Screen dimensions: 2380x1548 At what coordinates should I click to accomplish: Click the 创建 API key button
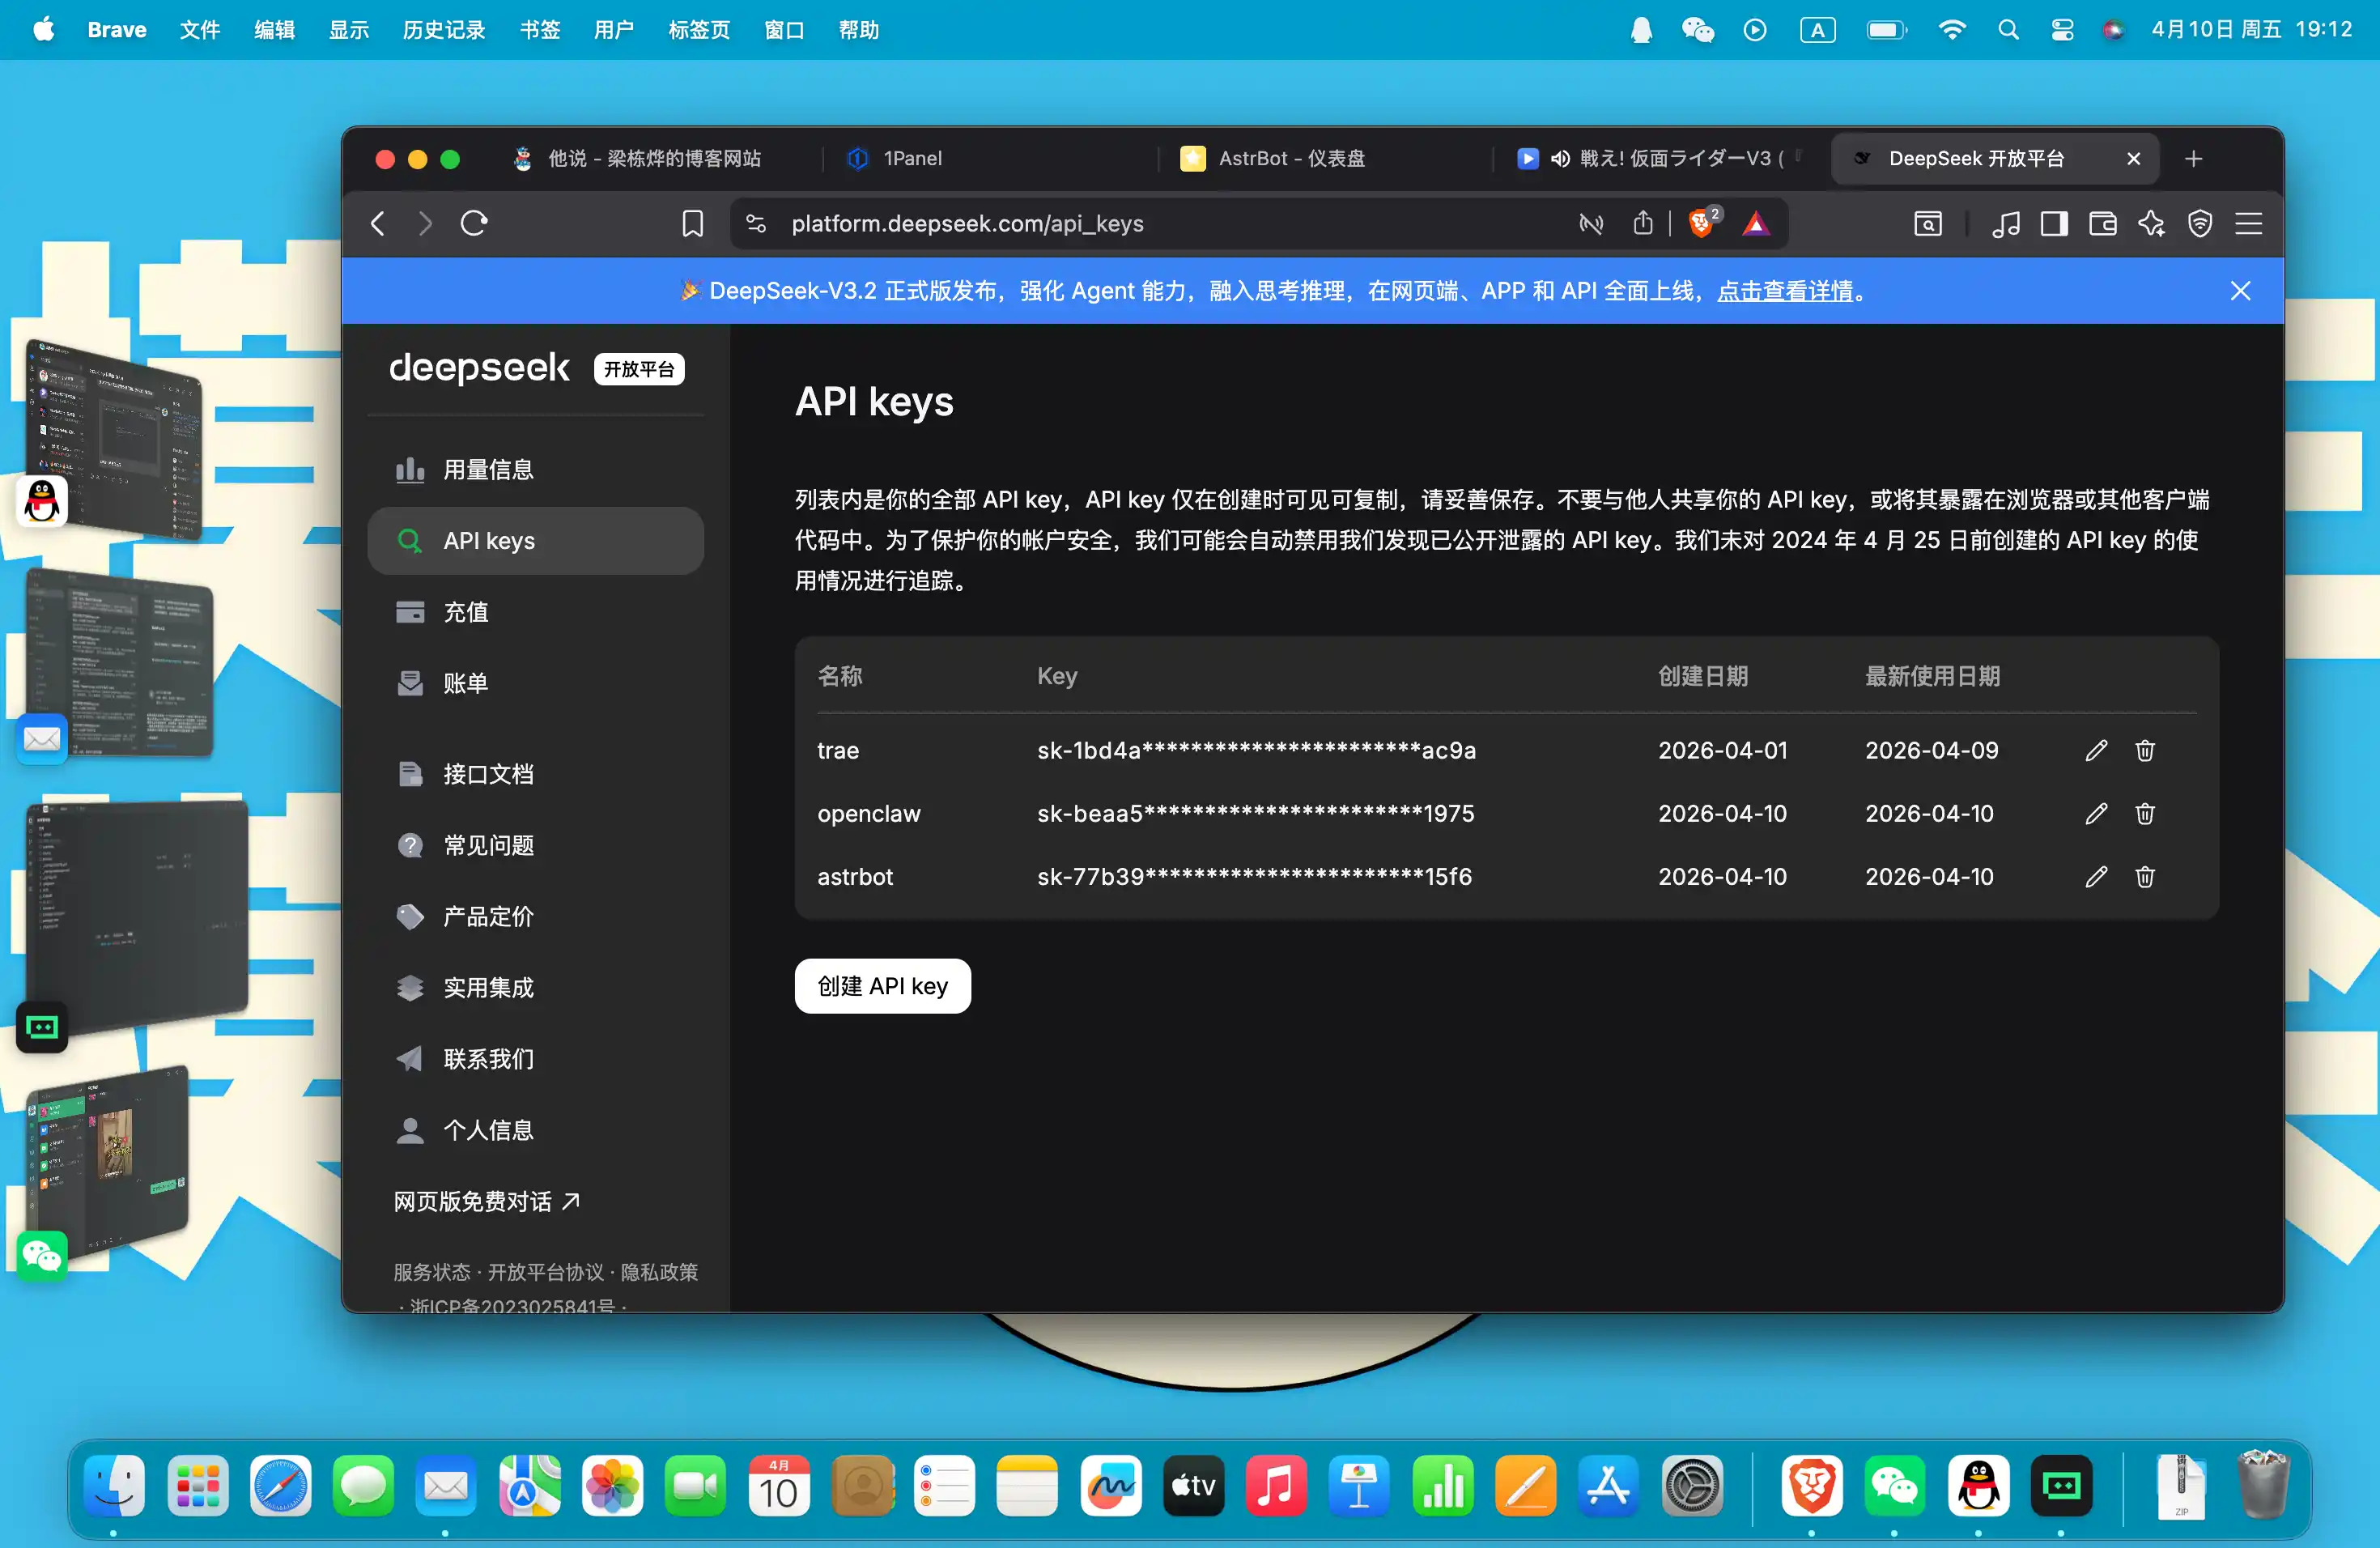(882, 986)
